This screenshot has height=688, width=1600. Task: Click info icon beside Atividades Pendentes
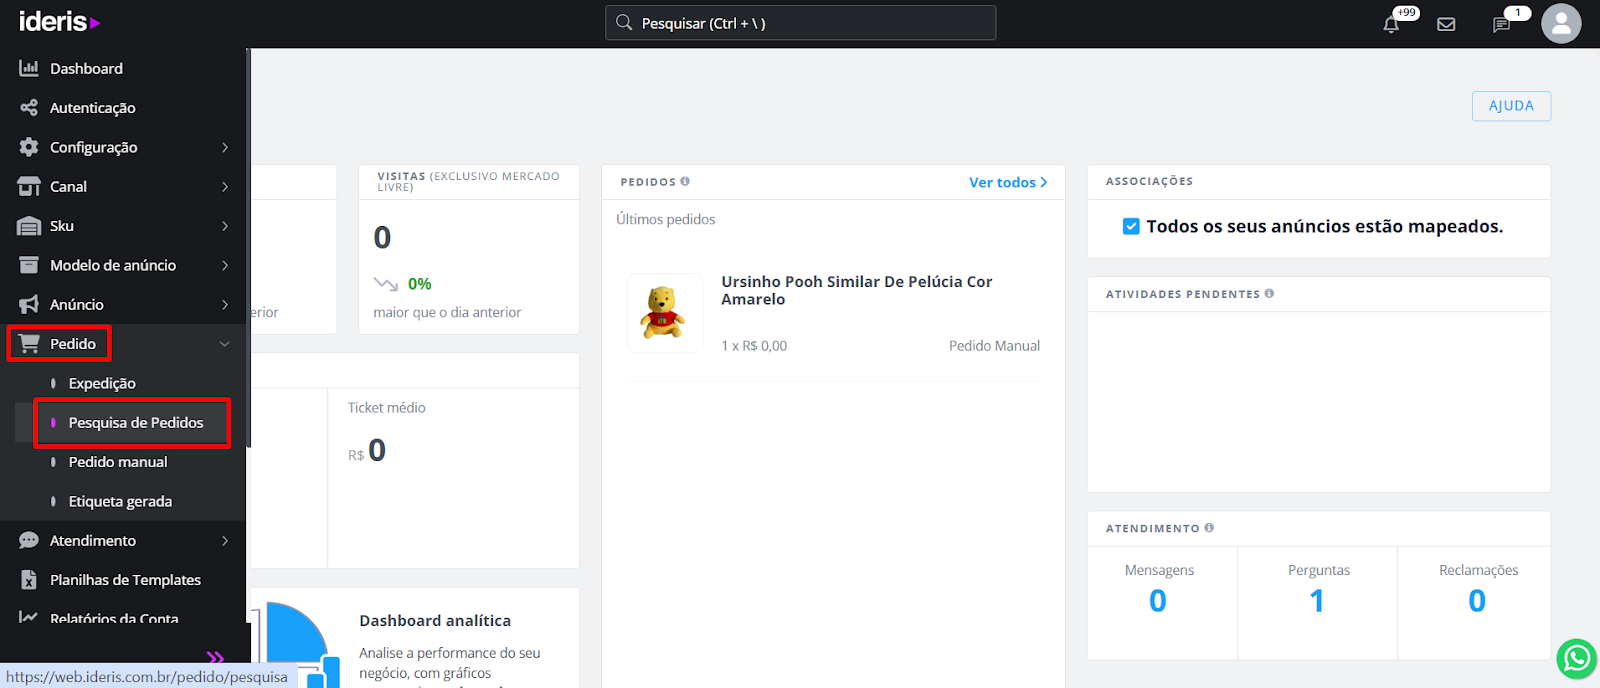1269,293
